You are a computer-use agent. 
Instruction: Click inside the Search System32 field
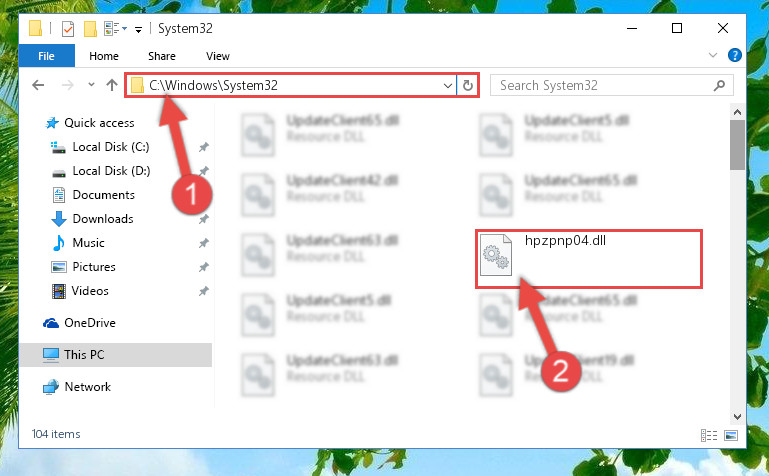[603, 85]
